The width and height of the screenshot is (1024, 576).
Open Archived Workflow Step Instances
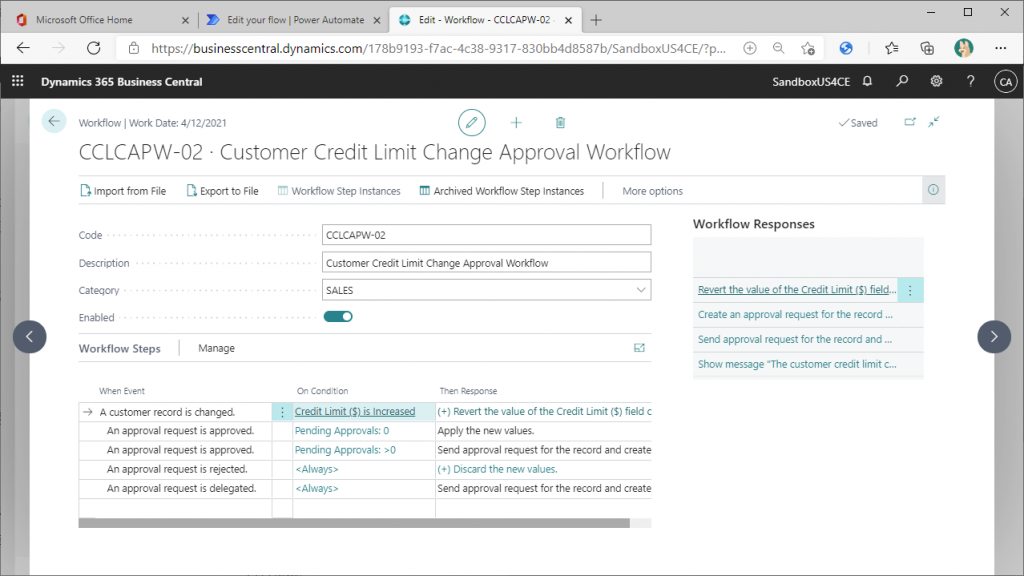click(502, 191)
